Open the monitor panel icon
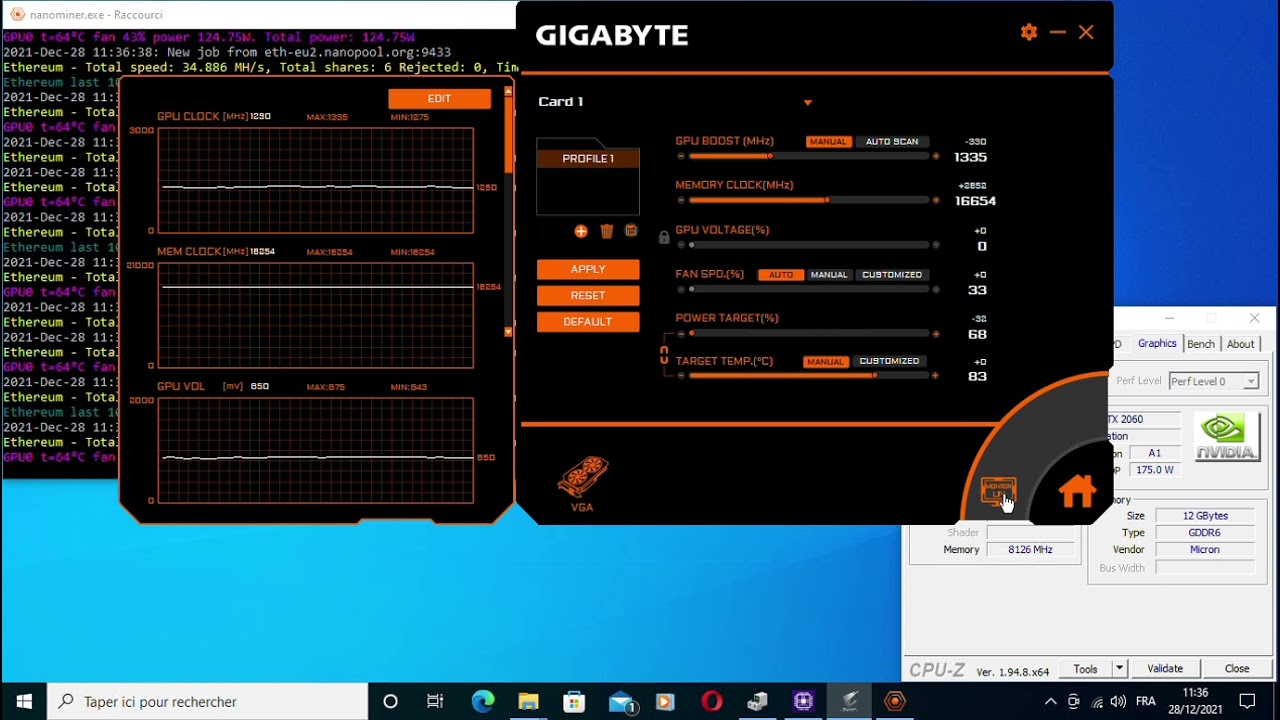This screenshot has width=1280, height=720. [x=998, y=489]
